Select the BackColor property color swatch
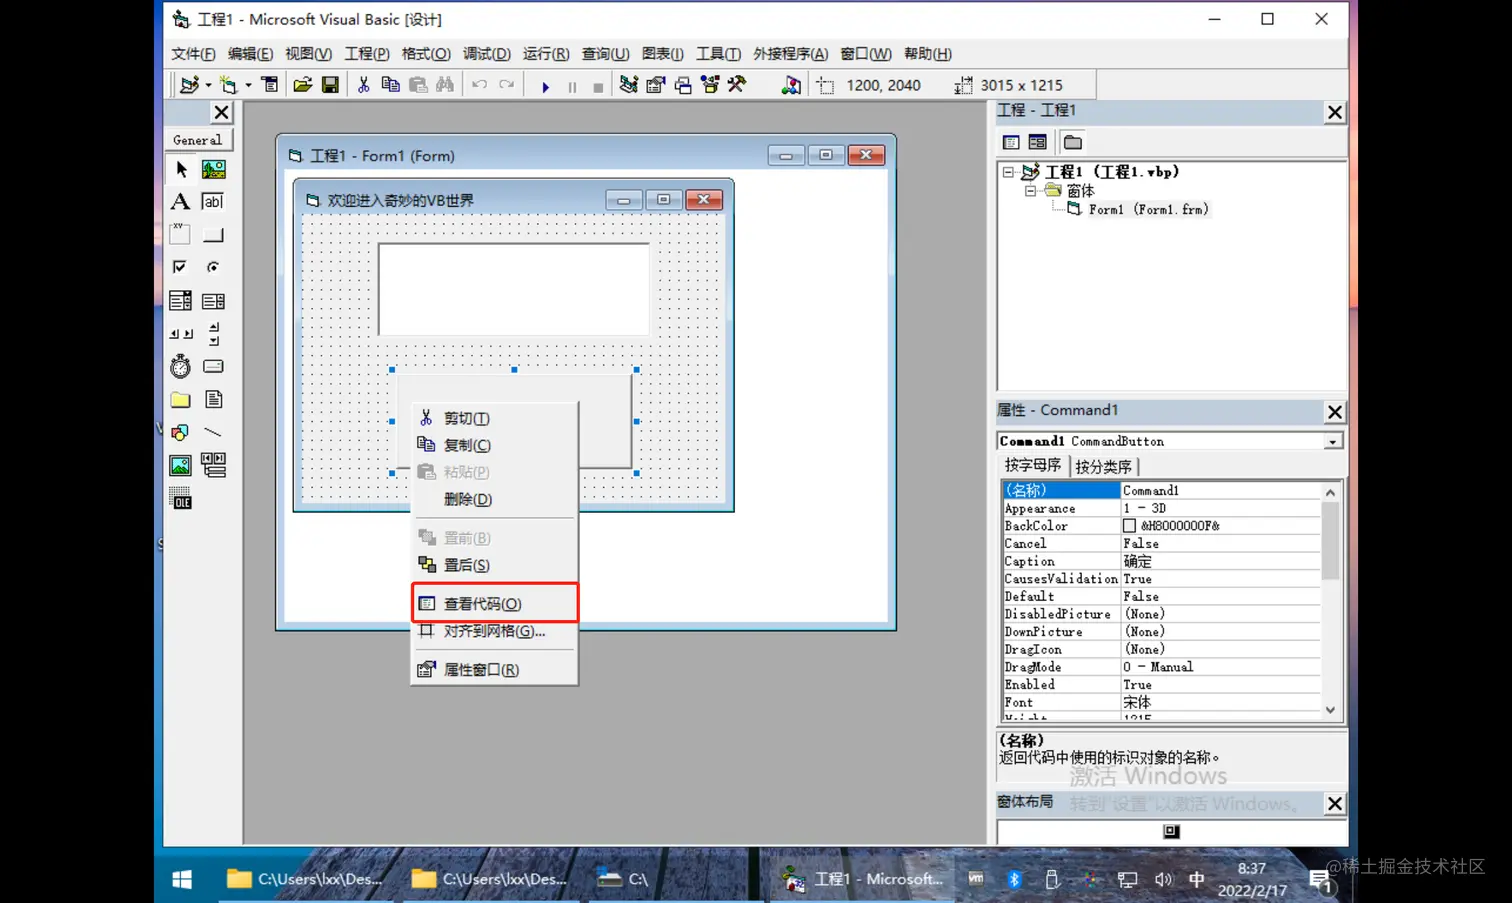1512x903 pixels. pyautogui.click(x=1129, y=526)
